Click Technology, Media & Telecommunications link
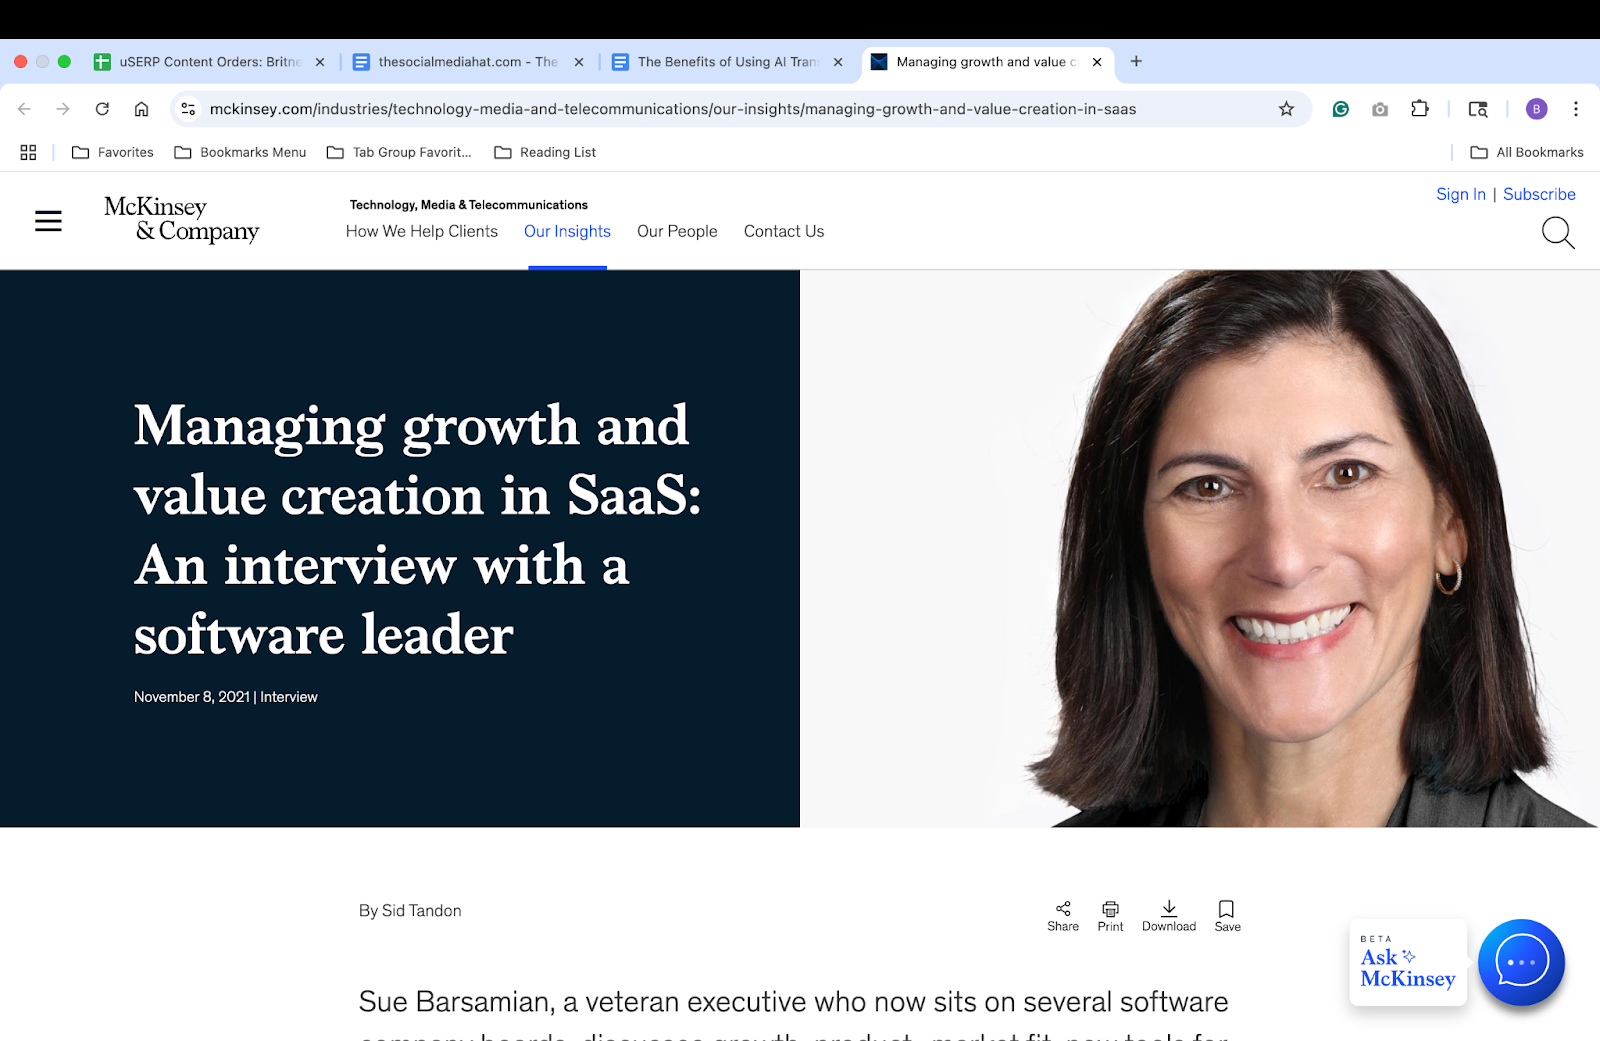The image size is (1600, 1041). click(469, 205)
